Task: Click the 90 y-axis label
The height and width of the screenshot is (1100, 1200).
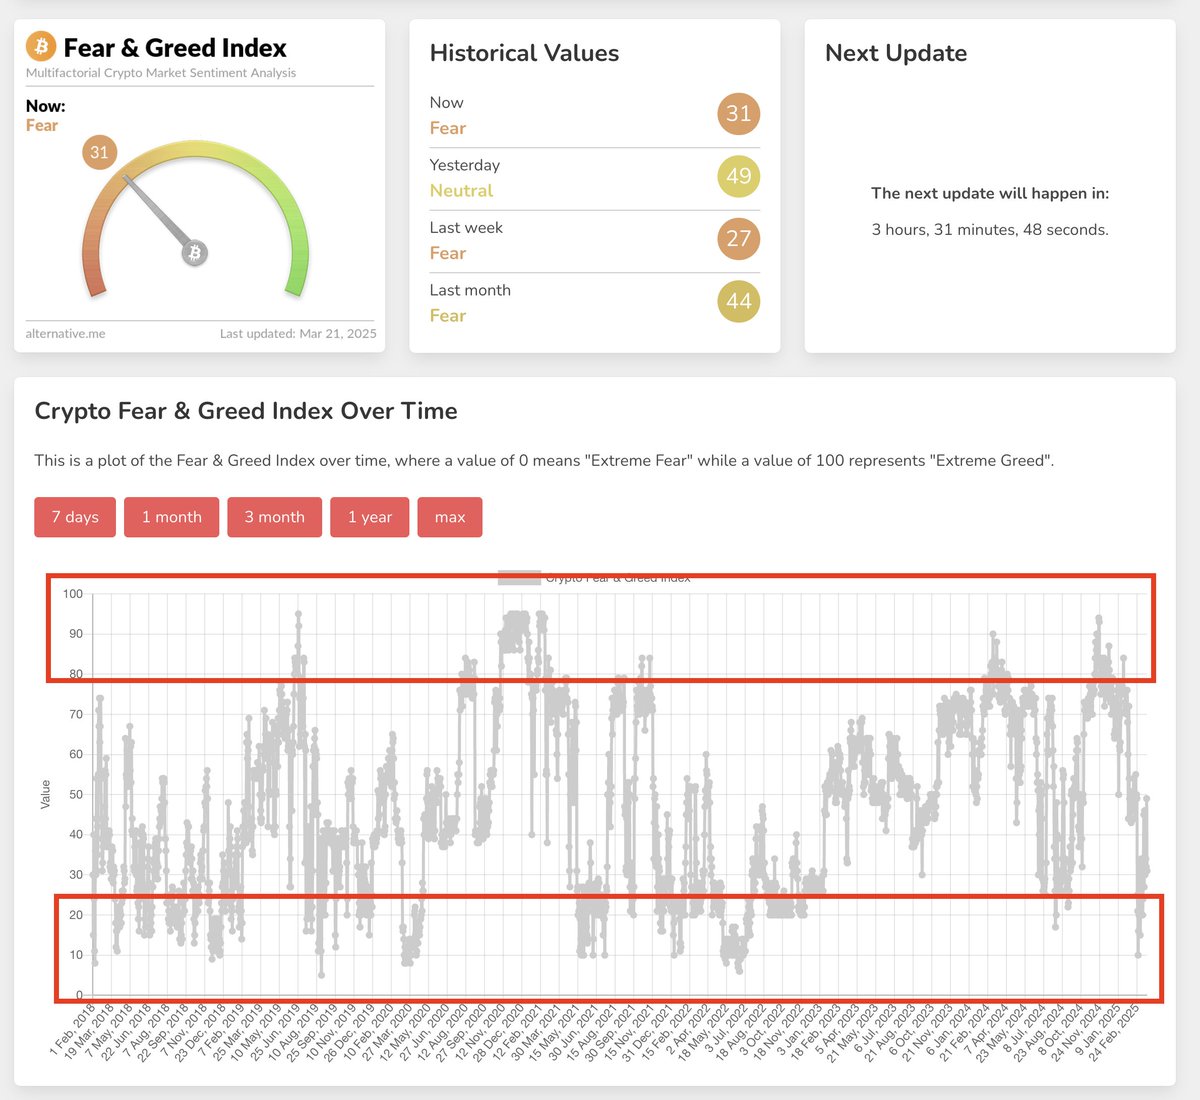Action: [76, 634]
